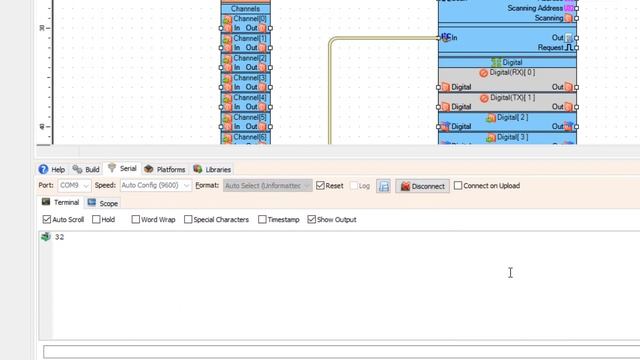
Task: Select the Channels header label
Action: click(245, 9)
